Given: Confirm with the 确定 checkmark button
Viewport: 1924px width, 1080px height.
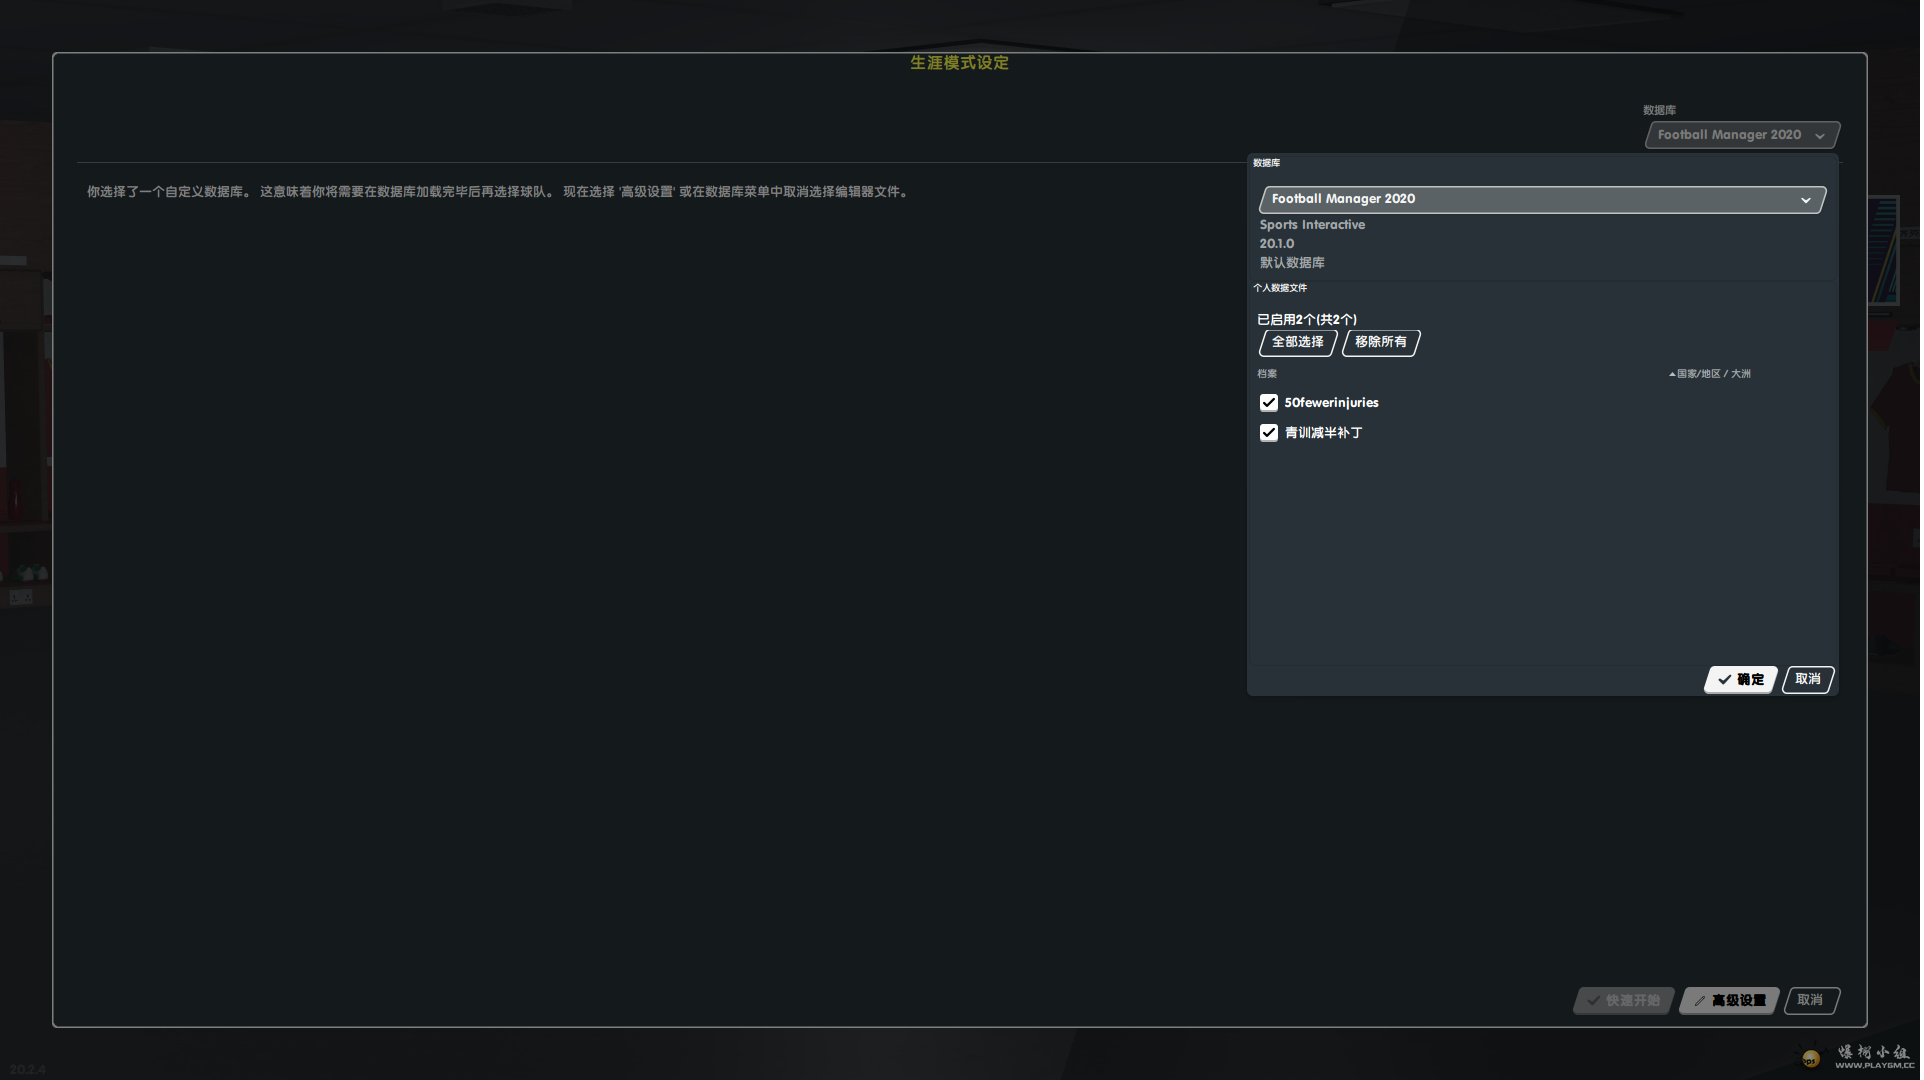Looking at the screenshot, I should [1742, 680].
